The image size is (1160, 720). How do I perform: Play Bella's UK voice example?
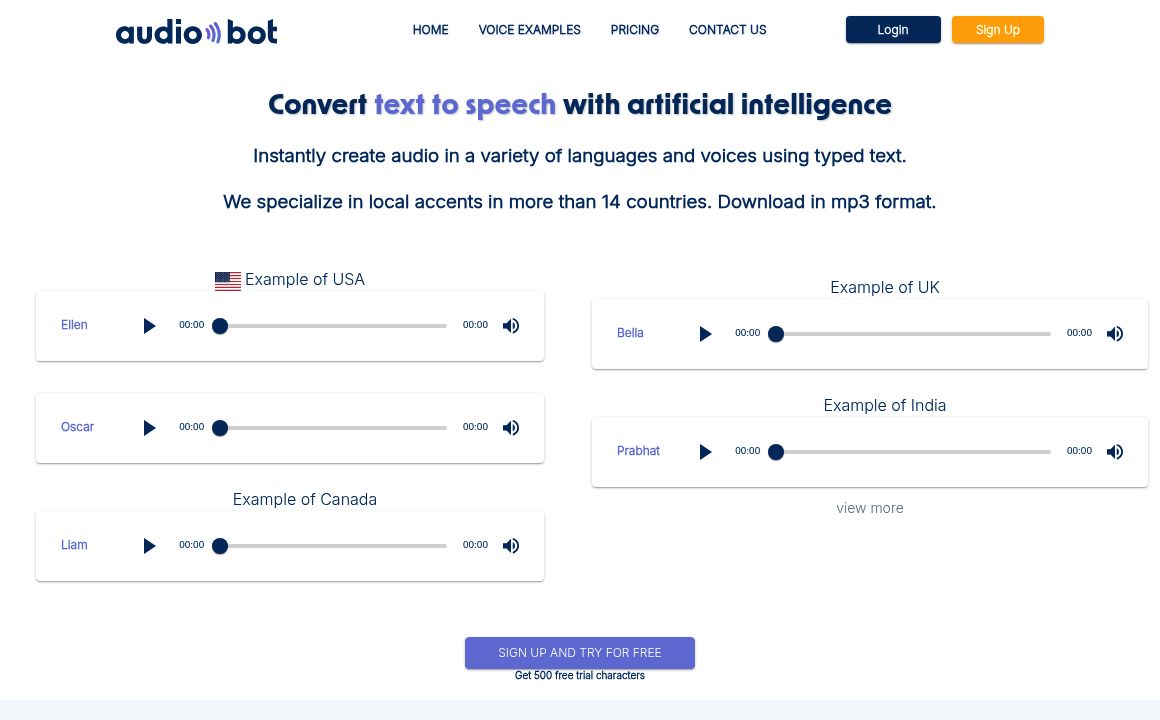tap(705, 333)
